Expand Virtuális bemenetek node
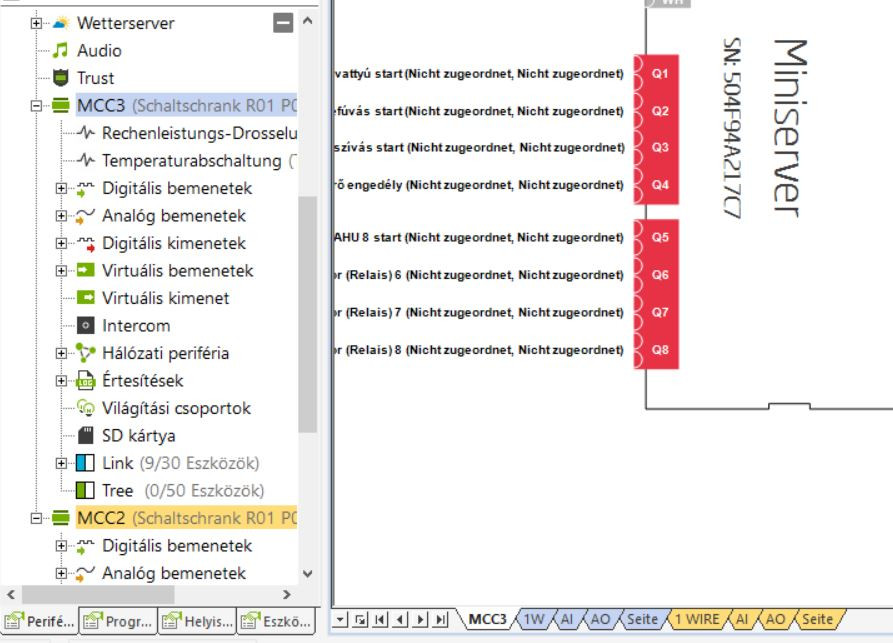Viewport: 893px width, 643px height. click(61, 270)
